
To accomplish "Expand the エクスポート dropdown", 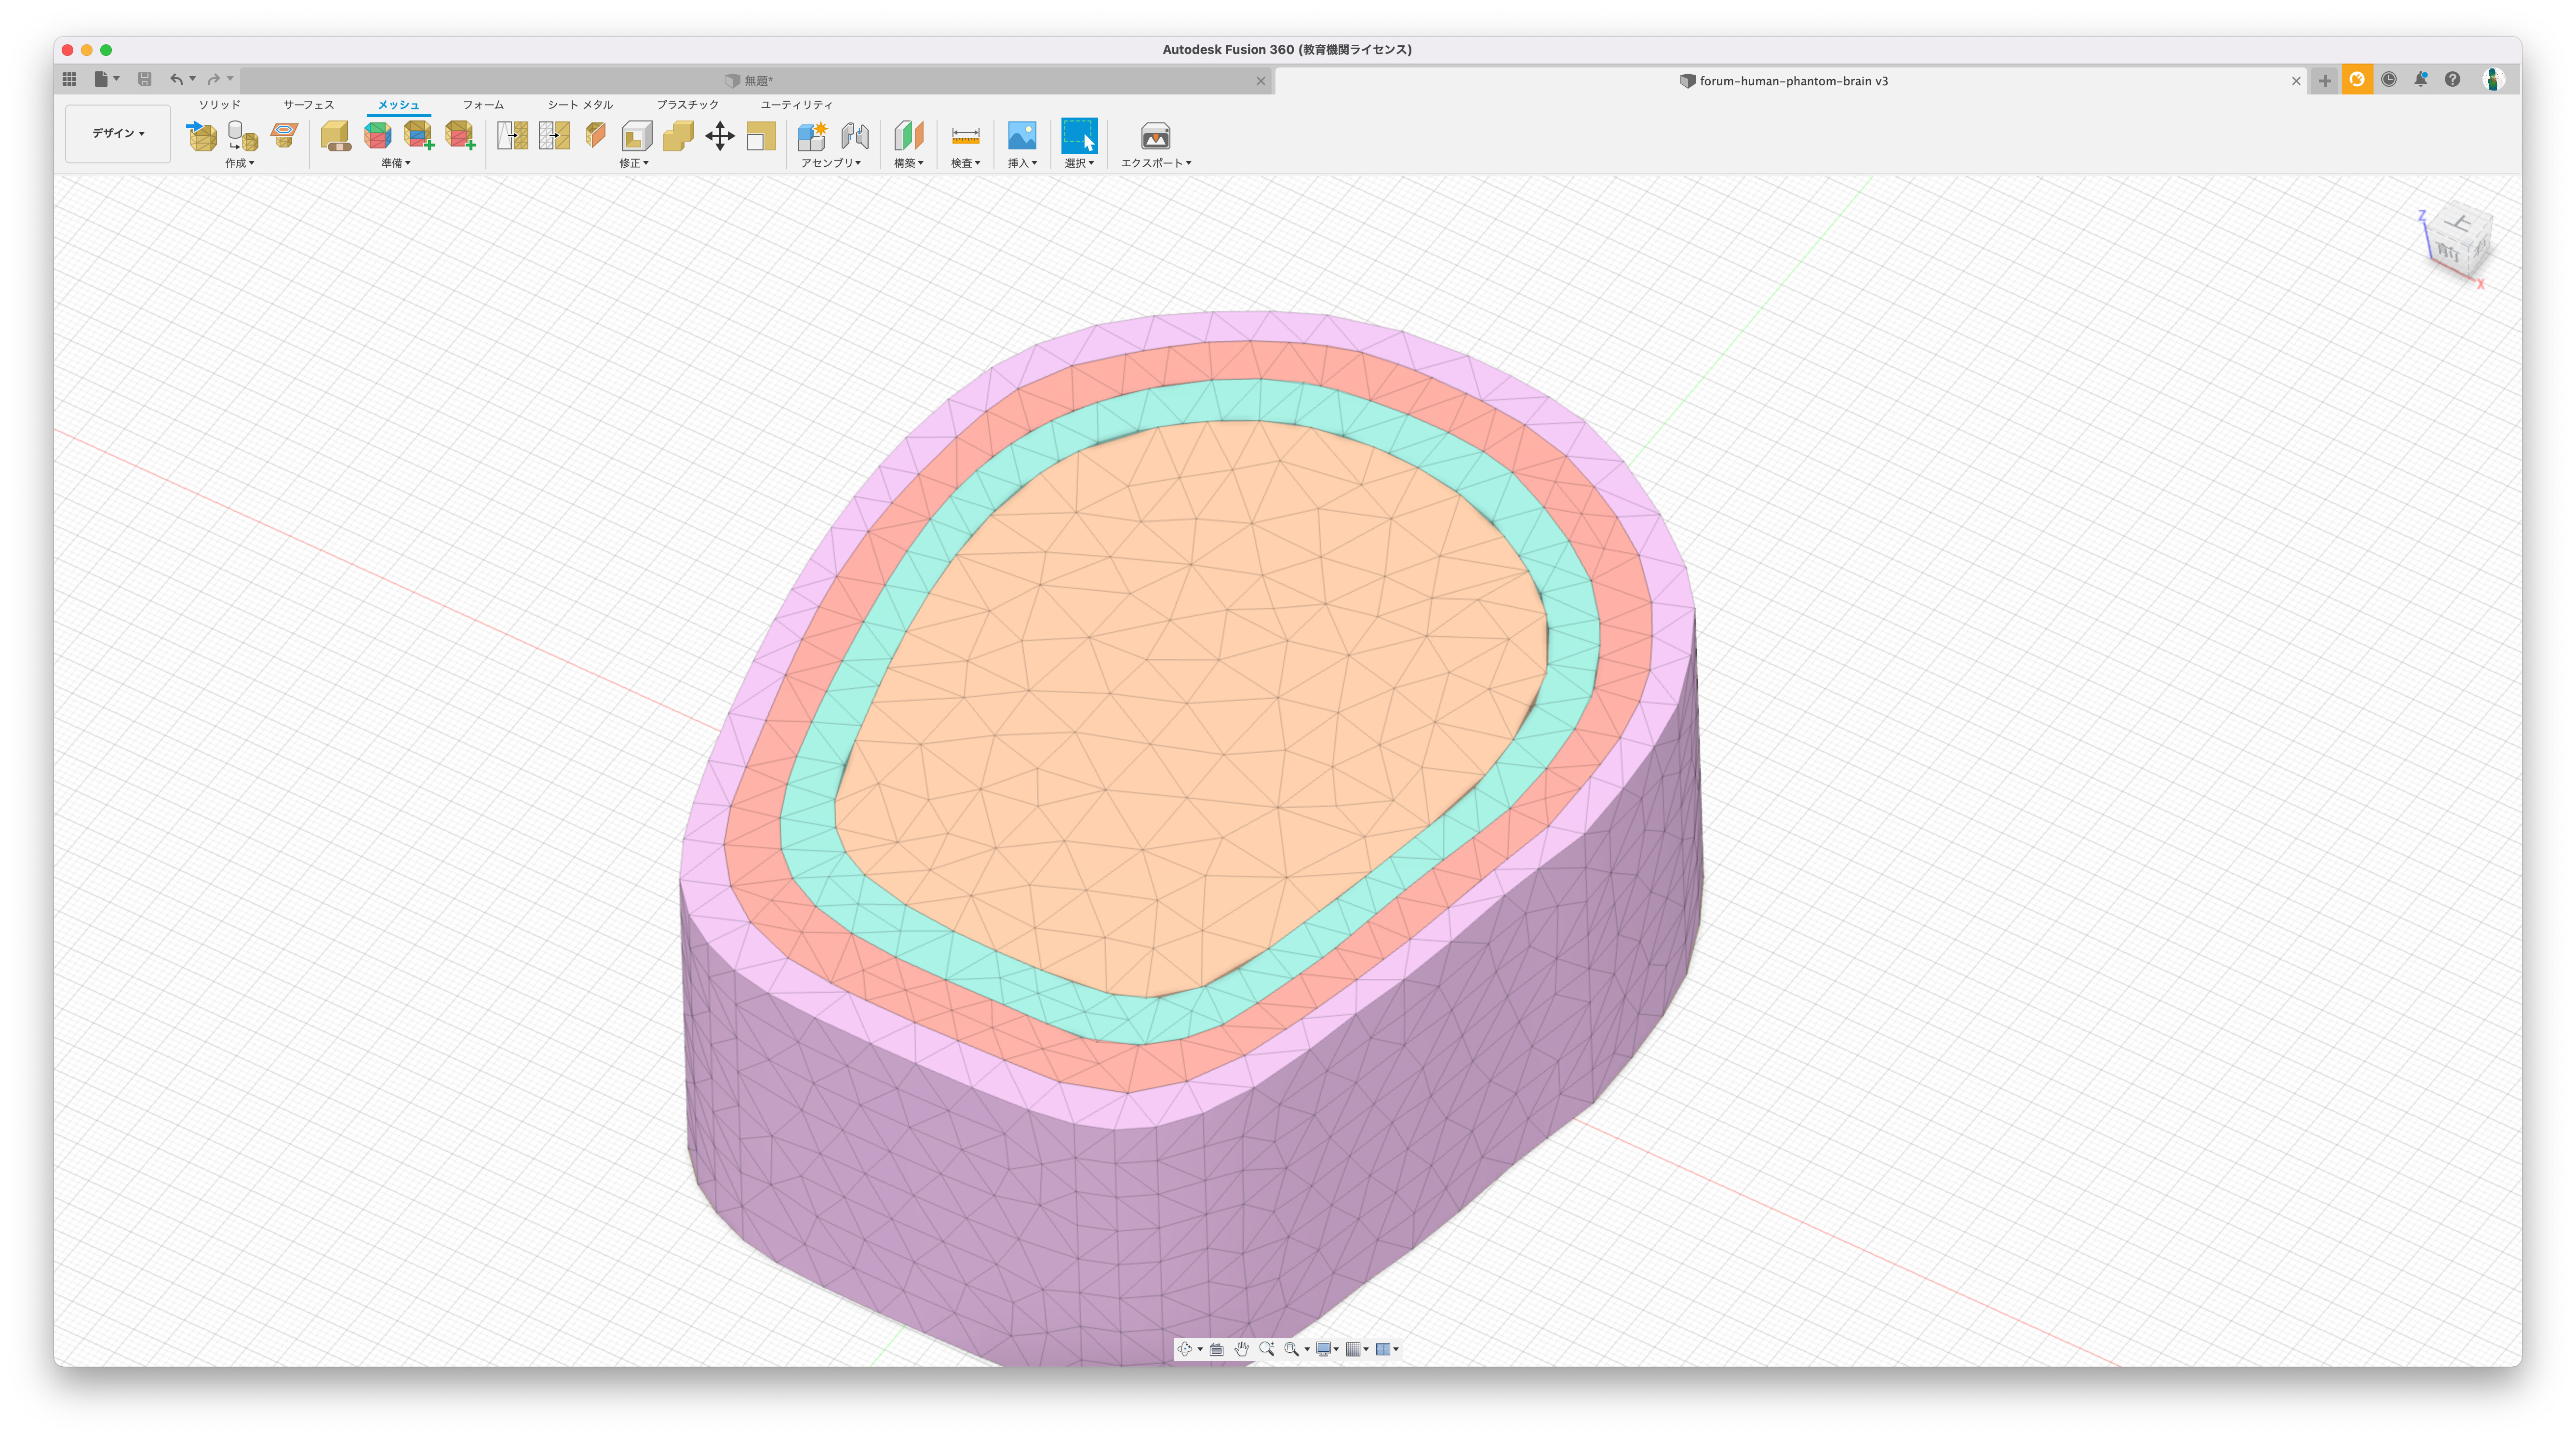I will click(1155, 162).
